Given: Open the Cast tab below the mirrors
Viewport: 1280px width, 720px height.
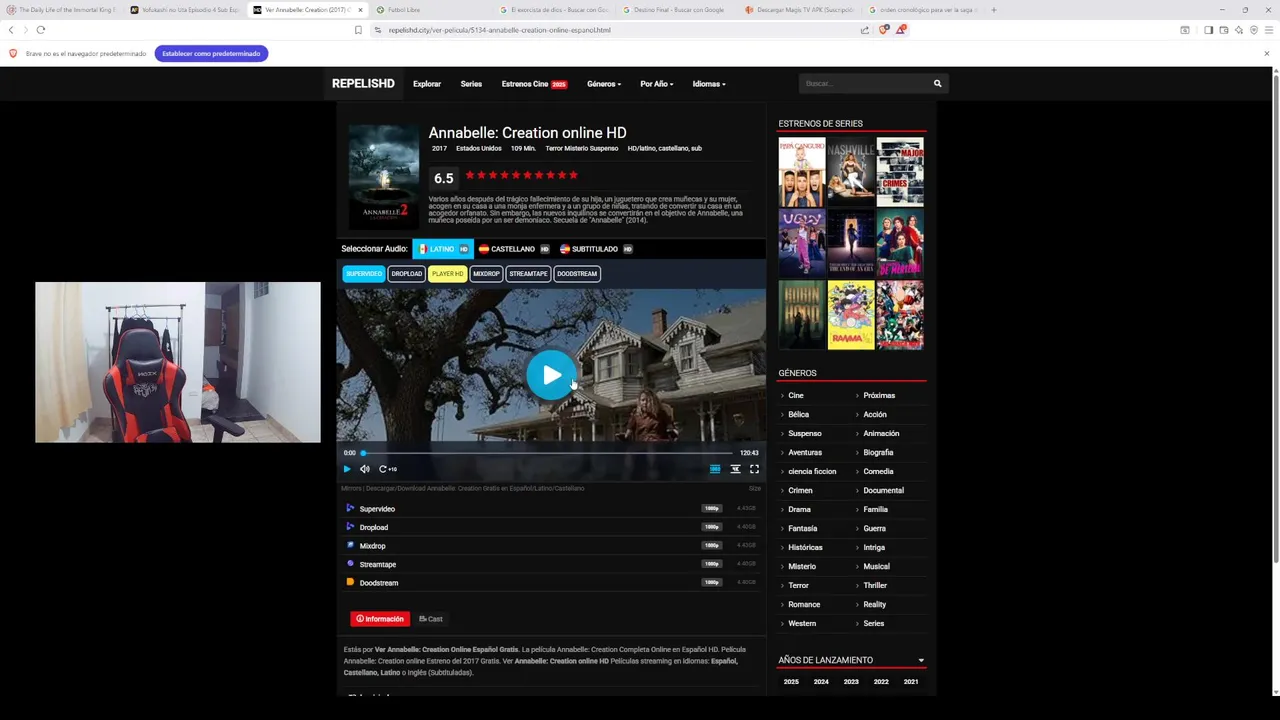Looking at the screenshot, I should coord(431,619).
